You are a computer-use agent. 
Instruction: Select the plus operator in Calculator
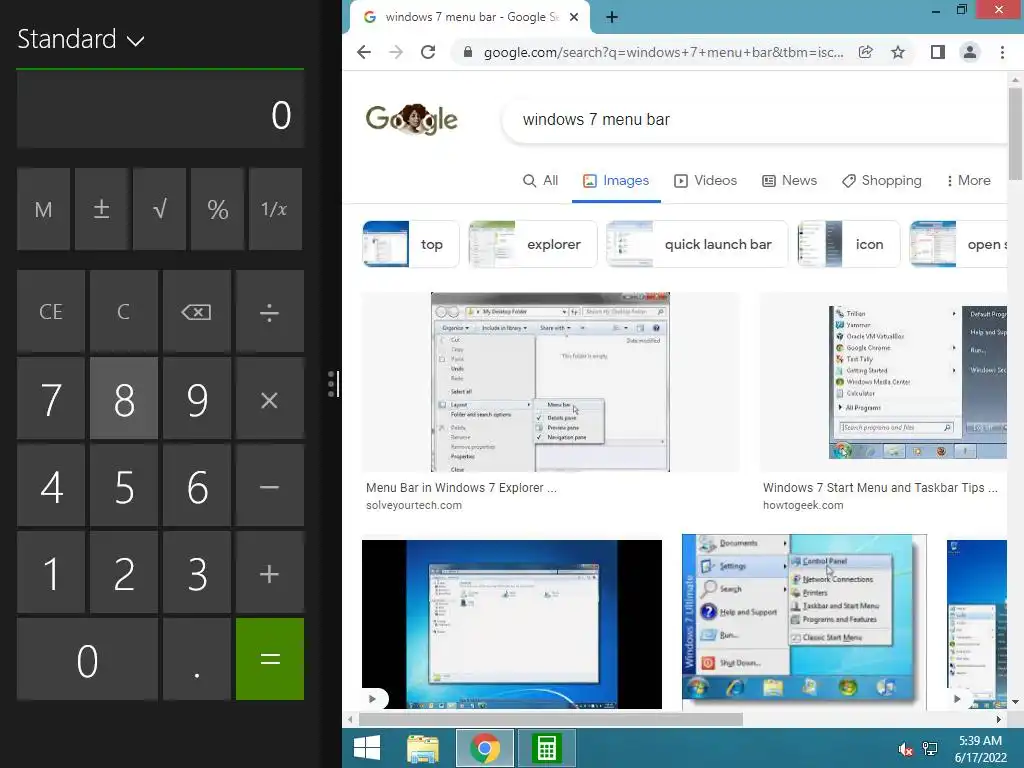270,573
